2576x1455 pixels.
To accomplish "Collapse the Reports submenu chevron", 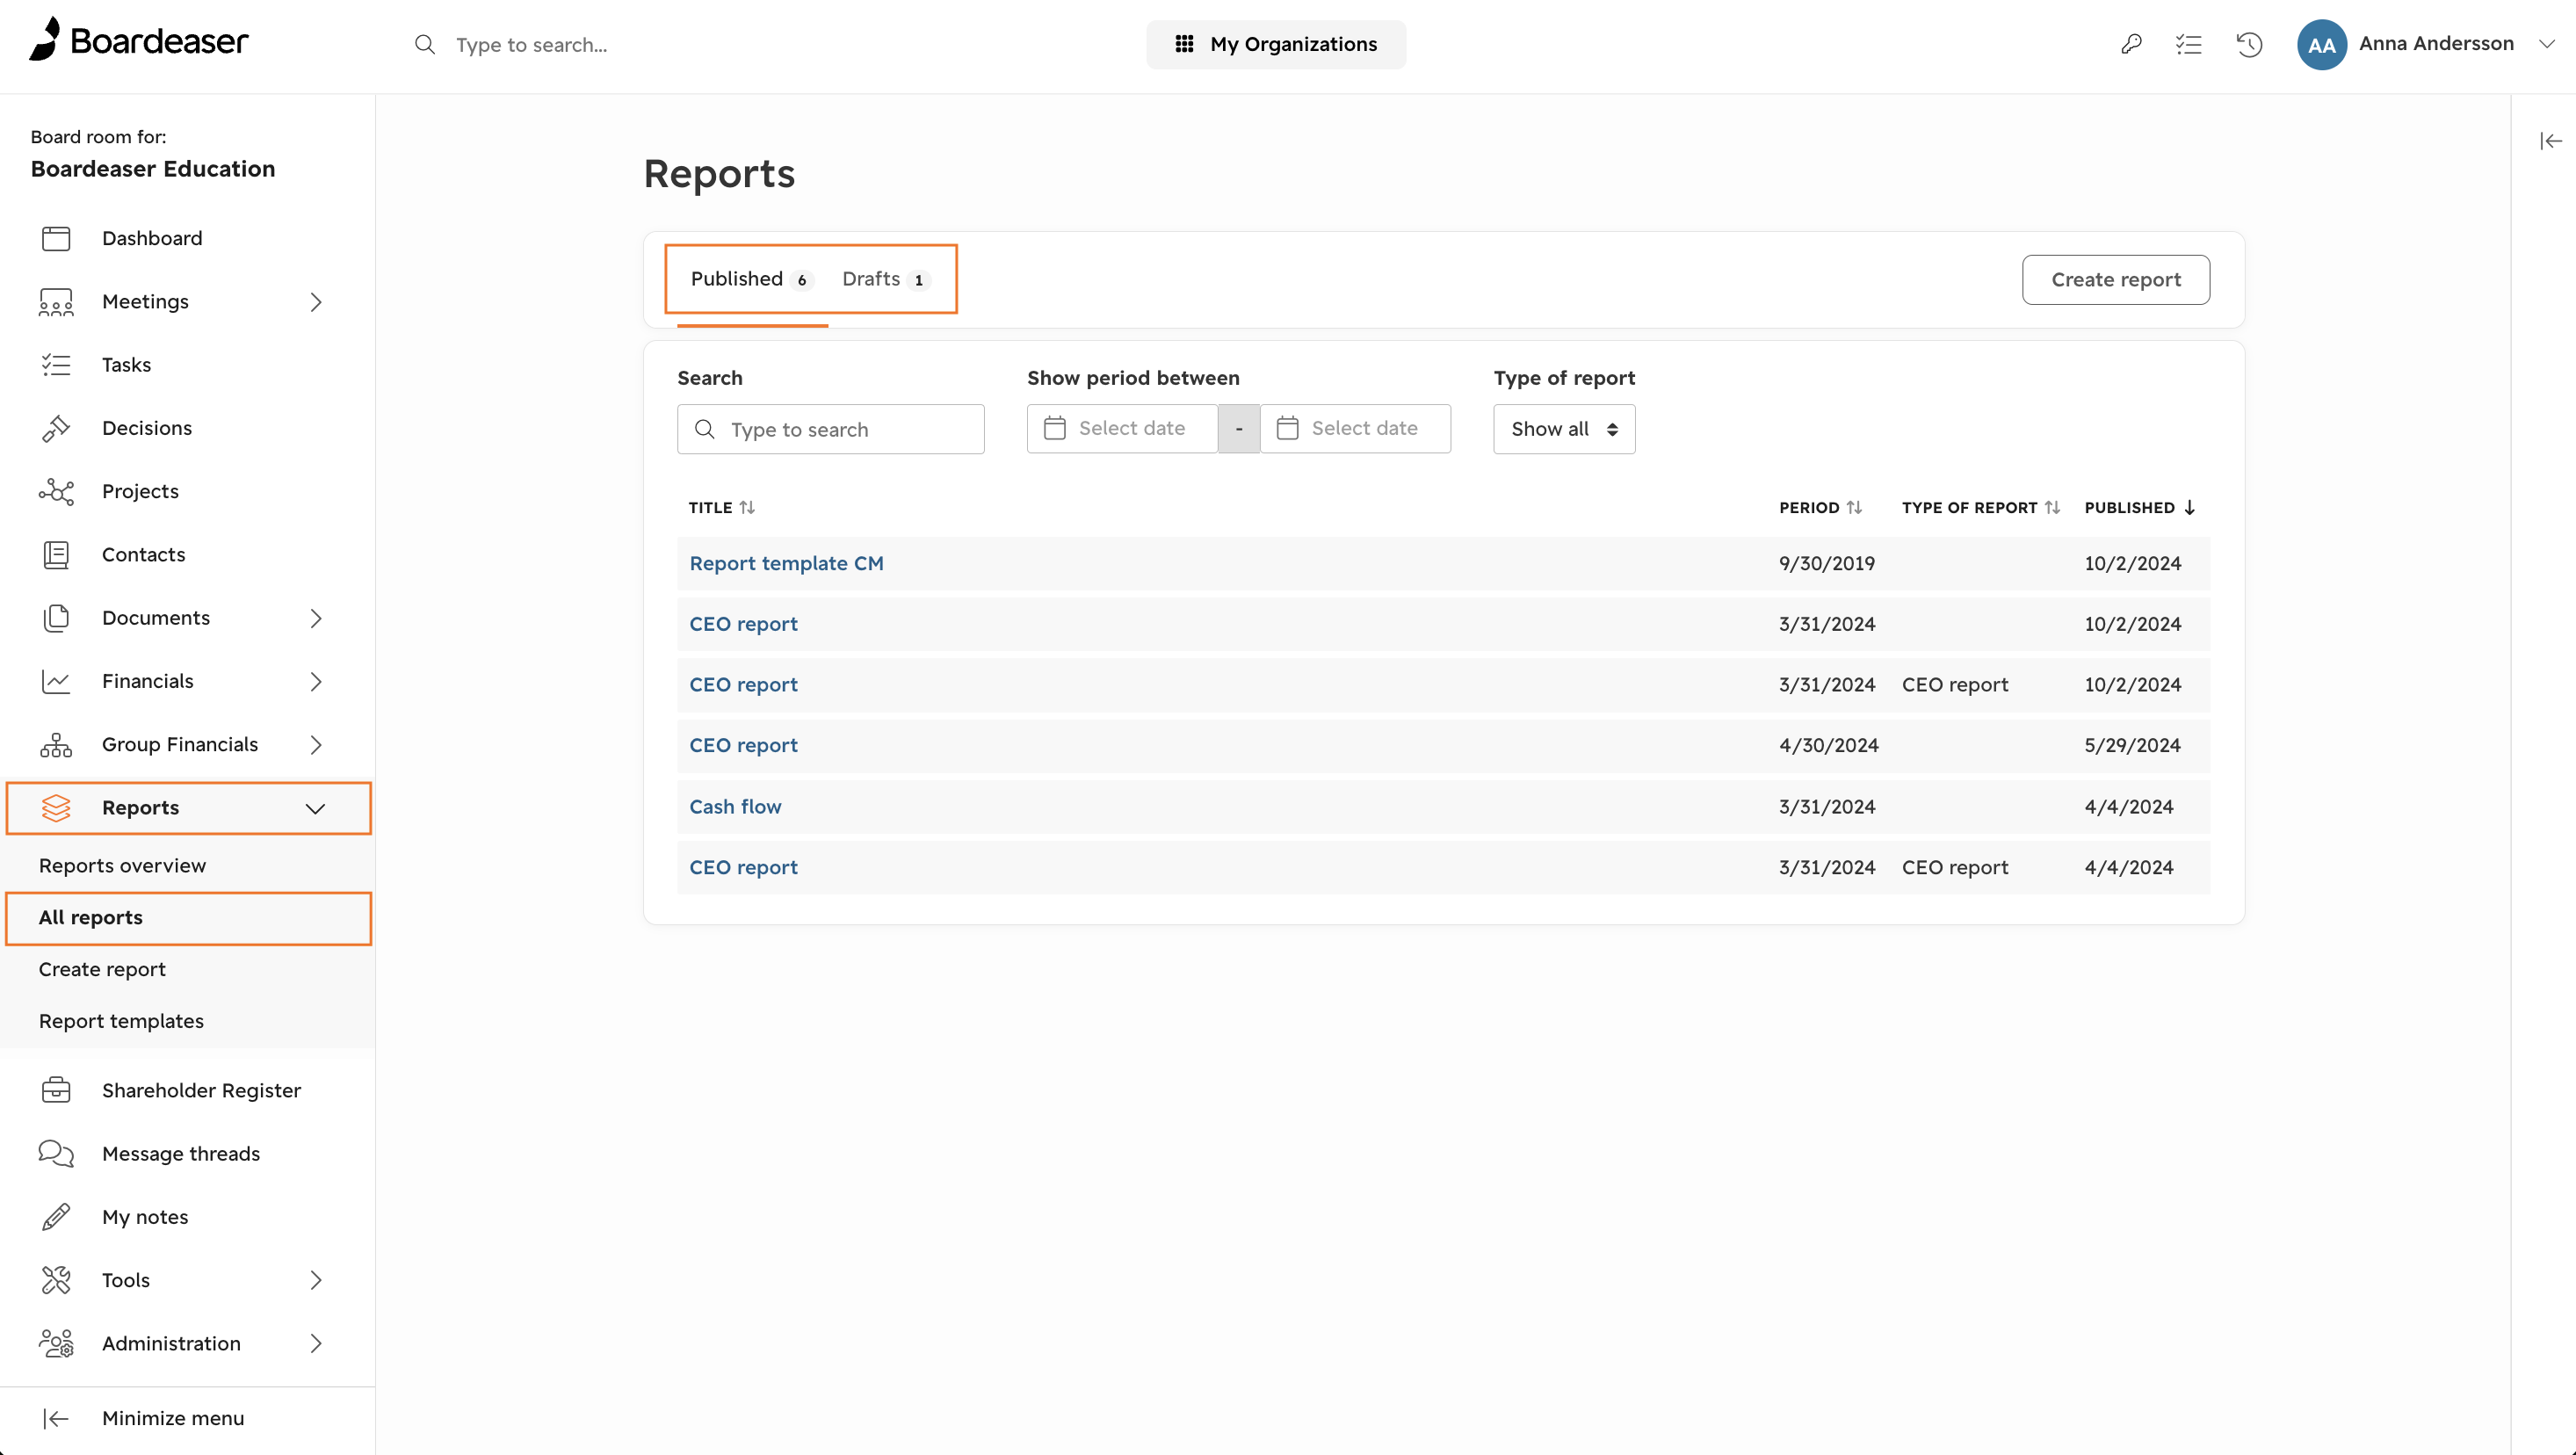I will pyautogui.click(x=315, y=808).
